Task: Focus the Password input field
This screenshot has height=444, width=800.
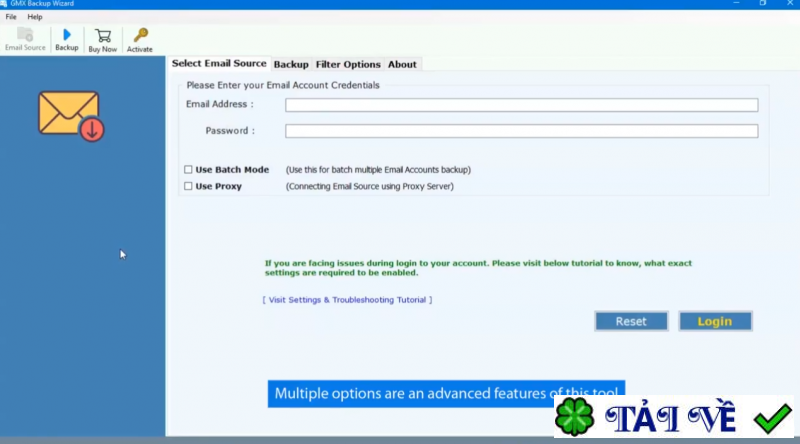Action: point(521,131)
